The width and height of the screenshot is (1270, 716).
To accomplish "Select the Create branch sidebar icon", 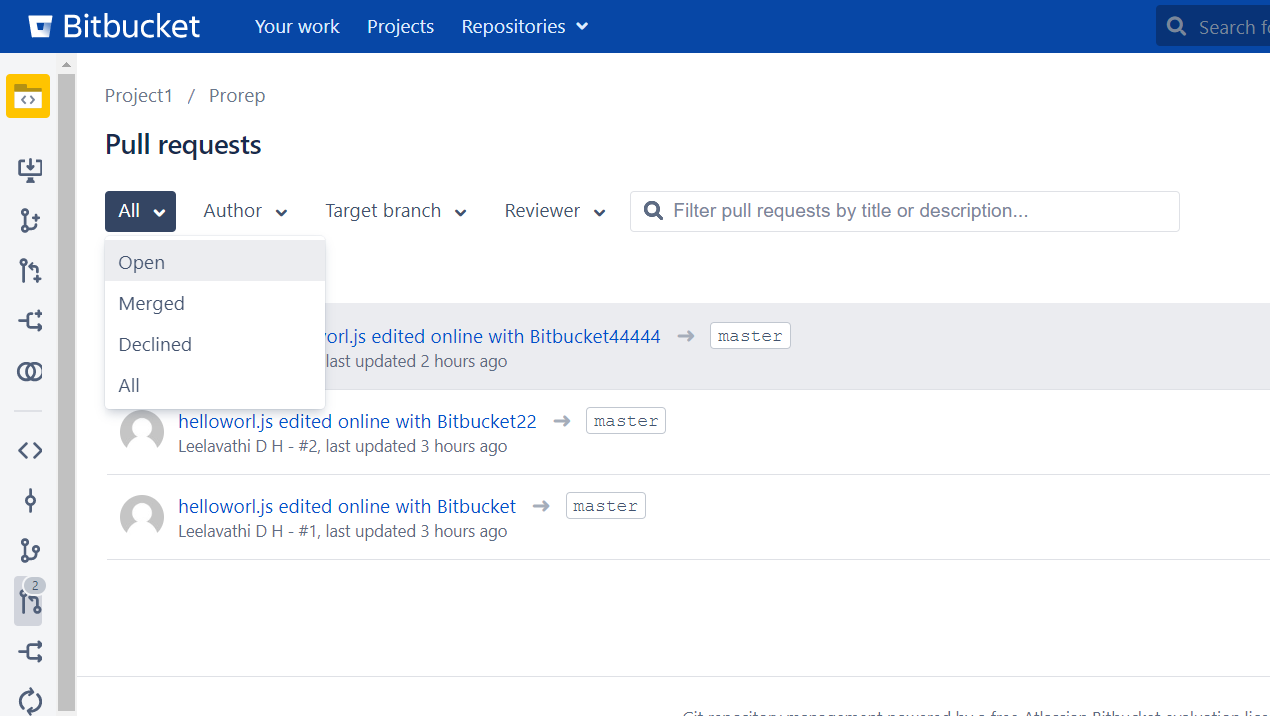I will (30, 221).
